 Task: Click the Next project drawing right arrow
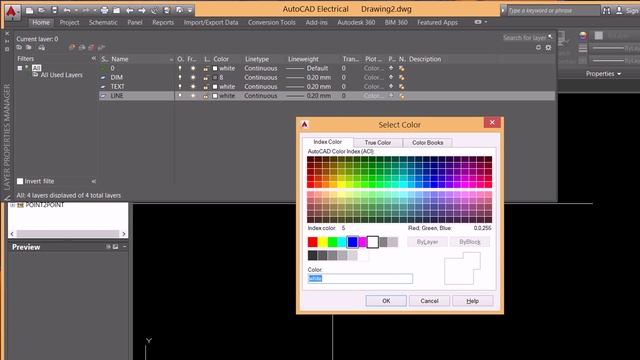click(142, 10)
